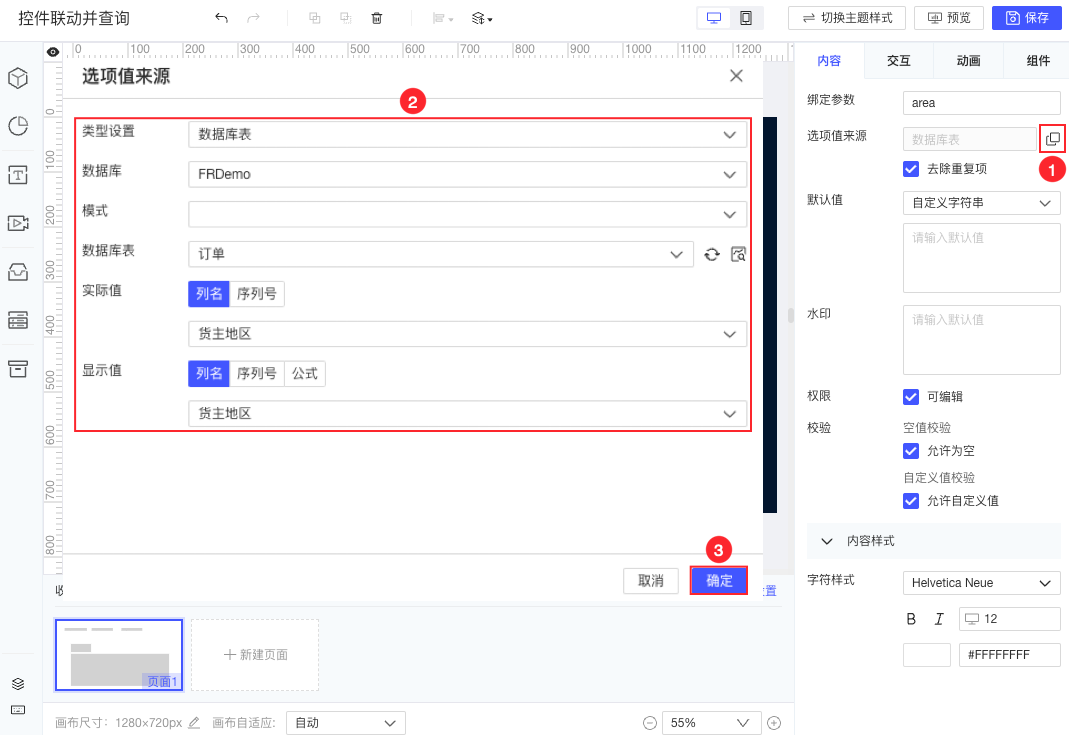Select 公式 for 显示值
Viewport: 1069px width, 735px height.
tap(305, 374)
